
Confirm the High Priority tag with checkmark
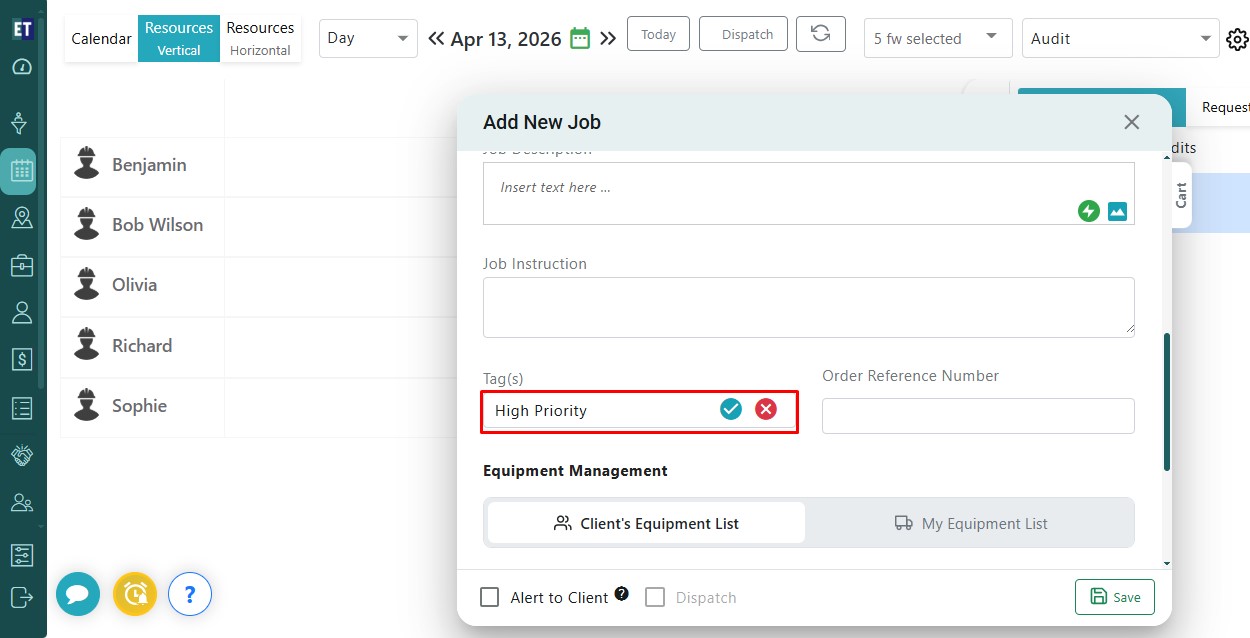[731, 409]
